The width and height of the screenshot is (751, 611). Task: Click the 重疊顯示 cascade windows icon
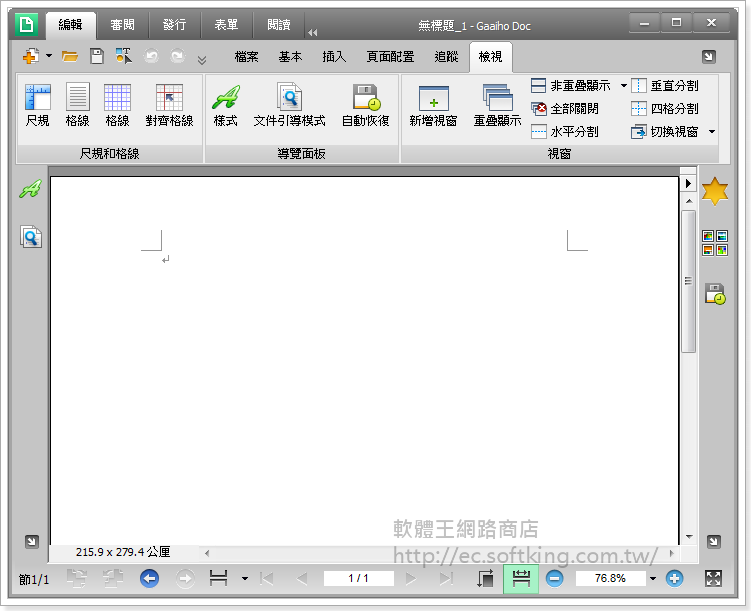(497, 105)
